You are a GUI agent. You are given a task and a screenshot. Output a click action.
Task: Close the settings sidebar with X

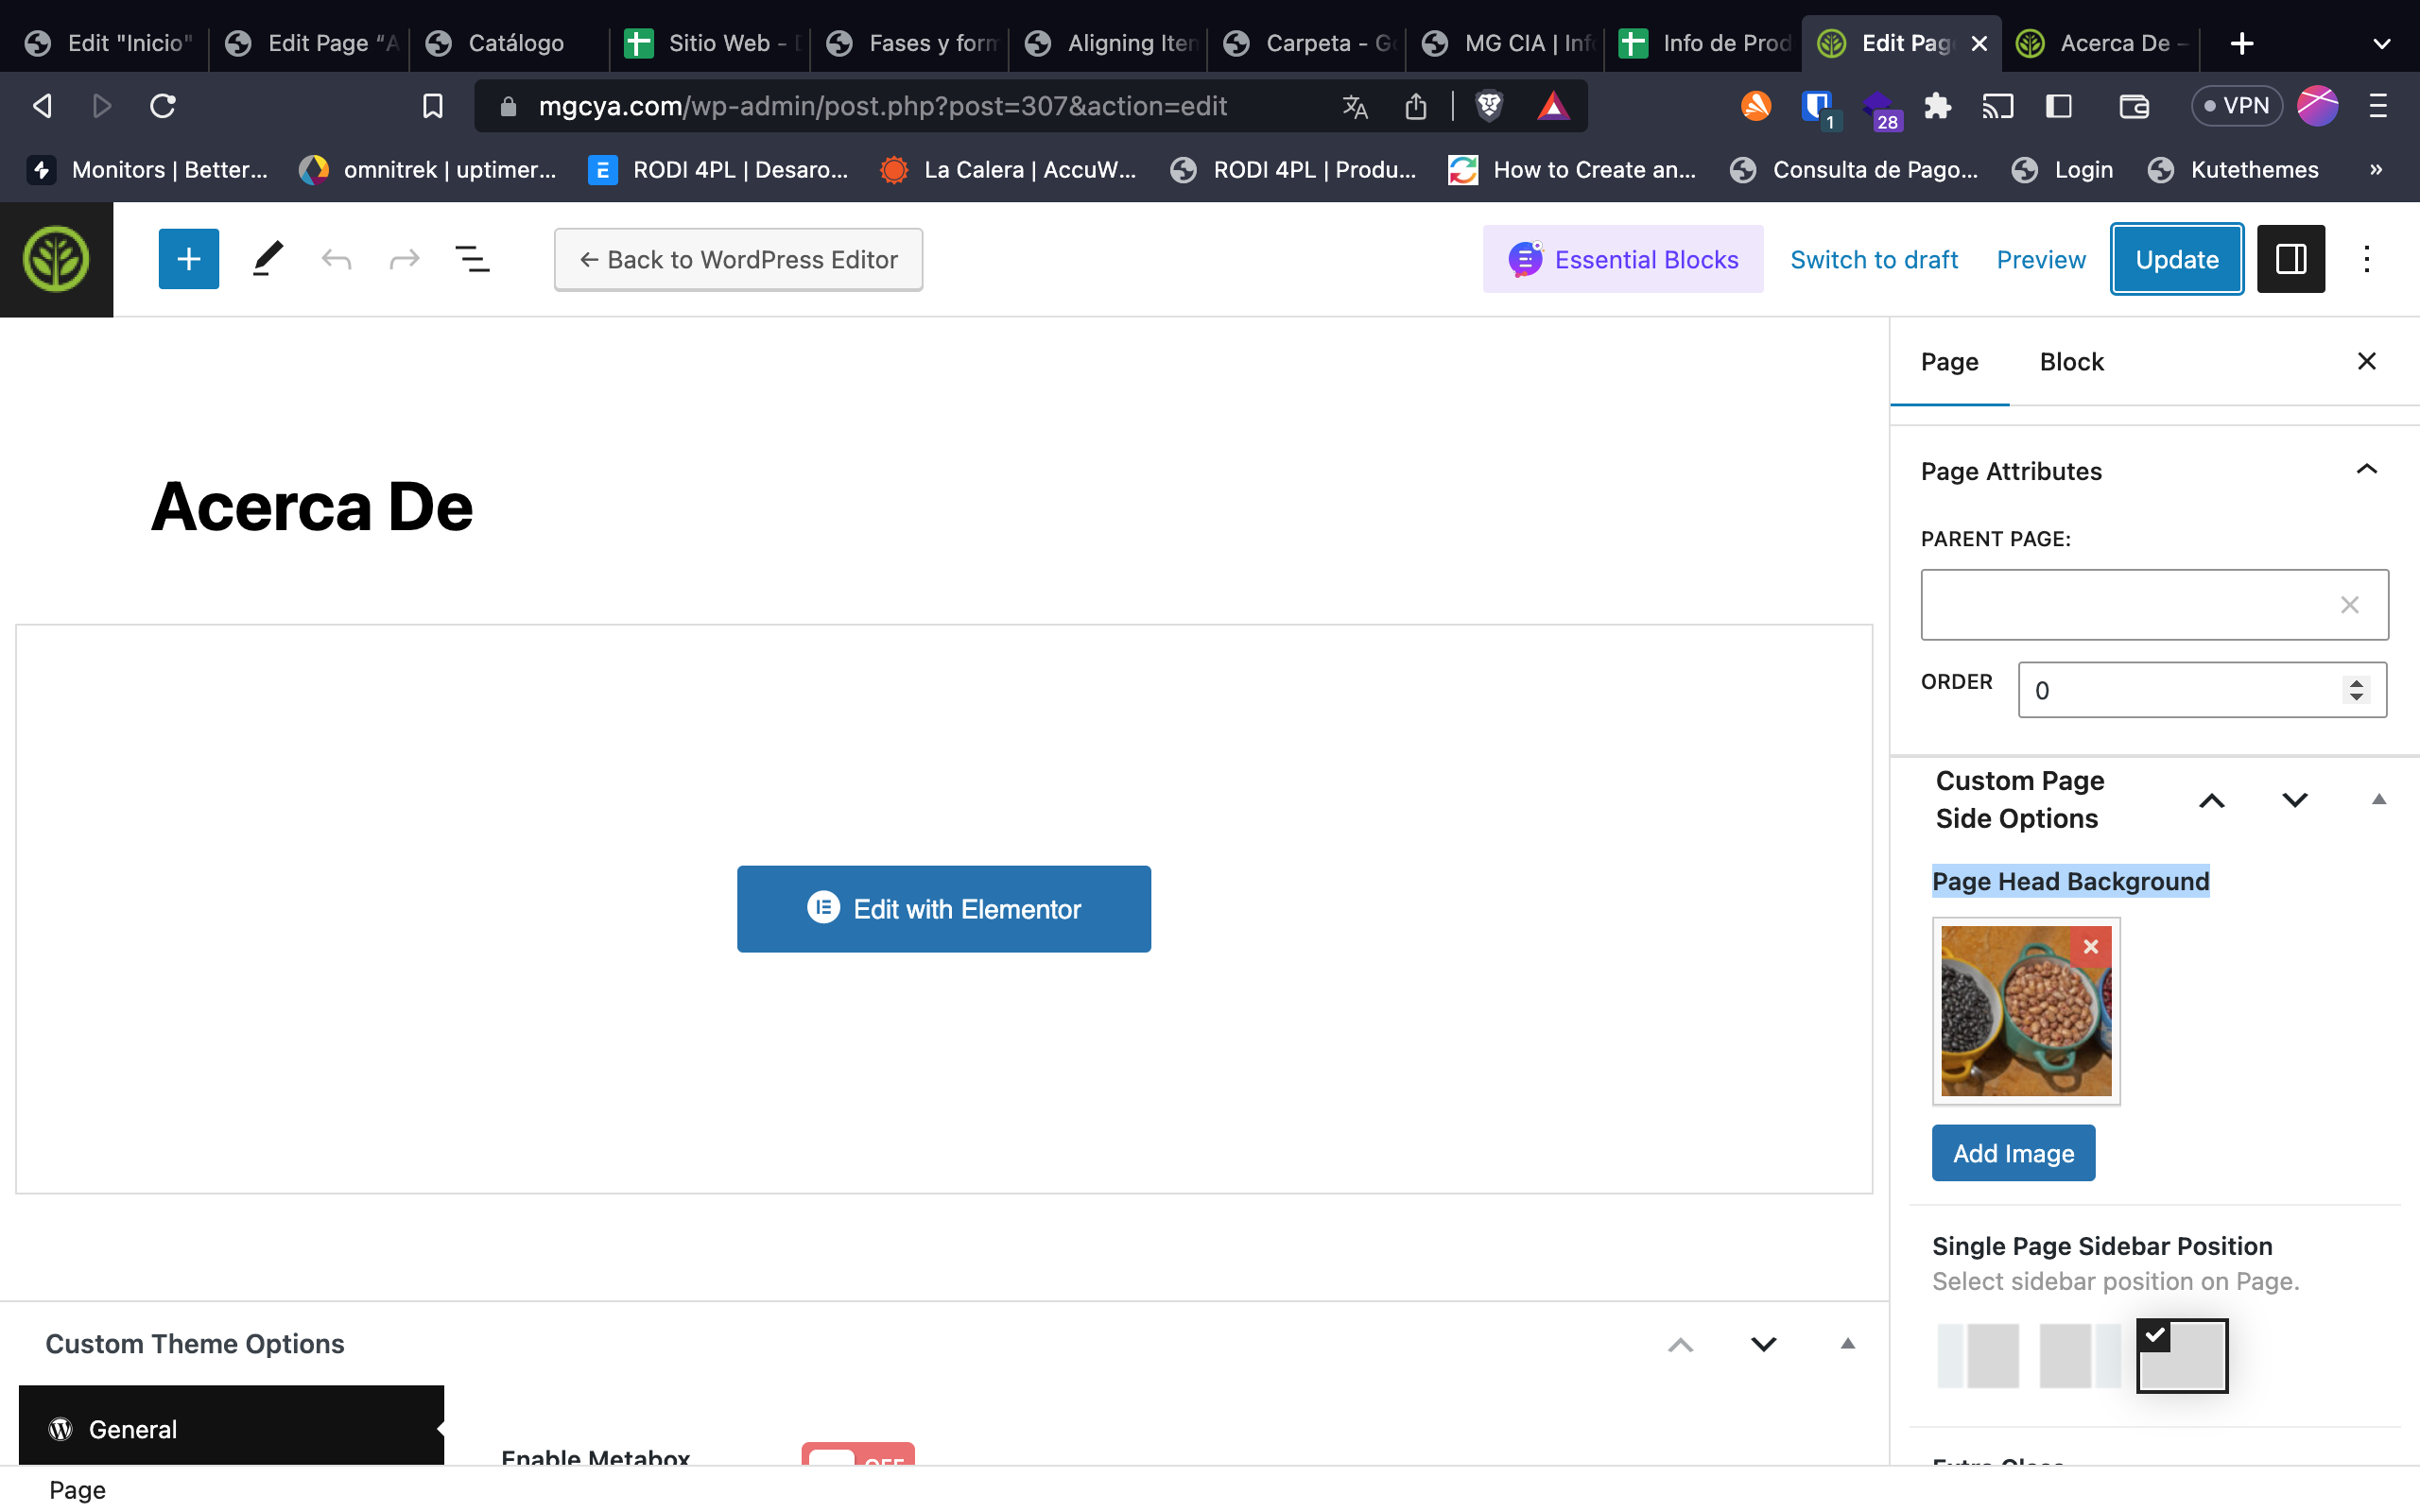point(2366,361)
